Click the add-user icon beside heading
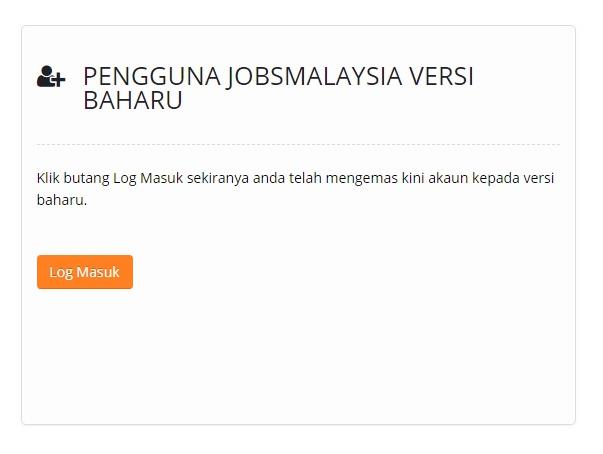 (51, 76)
